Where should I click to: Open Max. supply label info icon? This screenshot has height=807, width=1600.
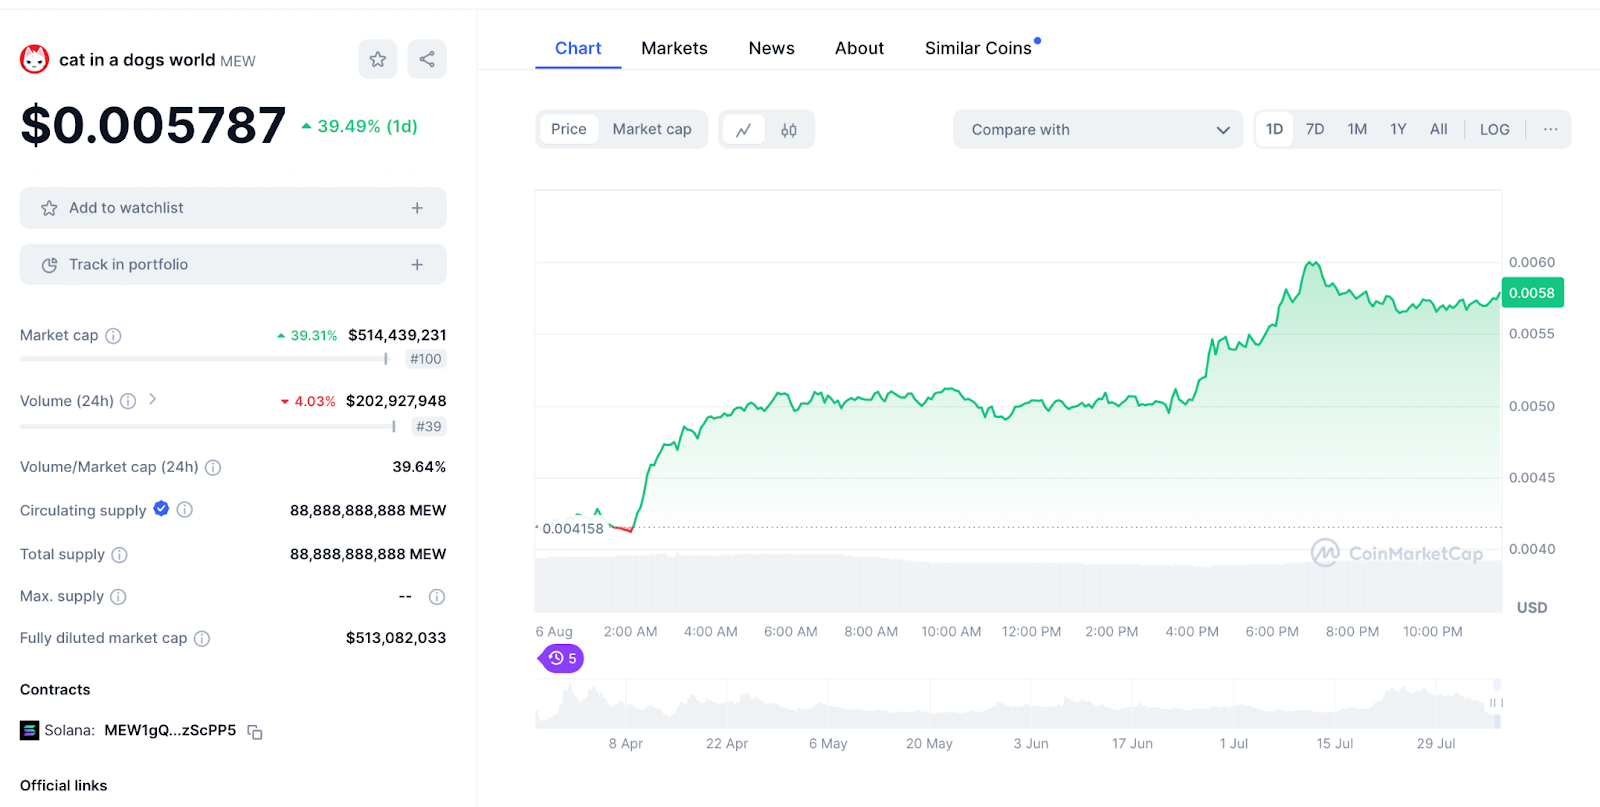[118, 597]
